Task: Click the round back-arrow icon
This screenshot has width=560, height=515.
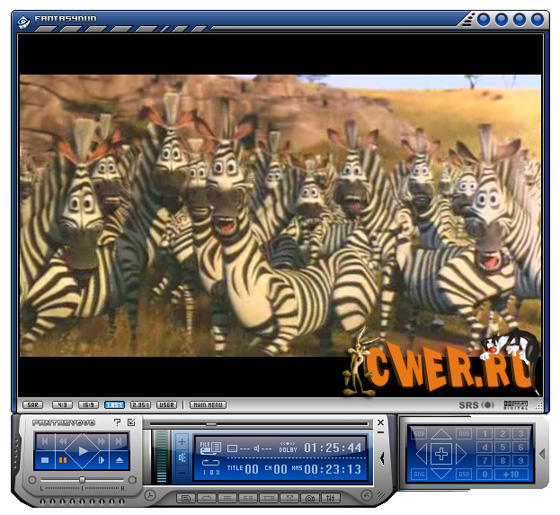Action: click(x=366, y=495)
